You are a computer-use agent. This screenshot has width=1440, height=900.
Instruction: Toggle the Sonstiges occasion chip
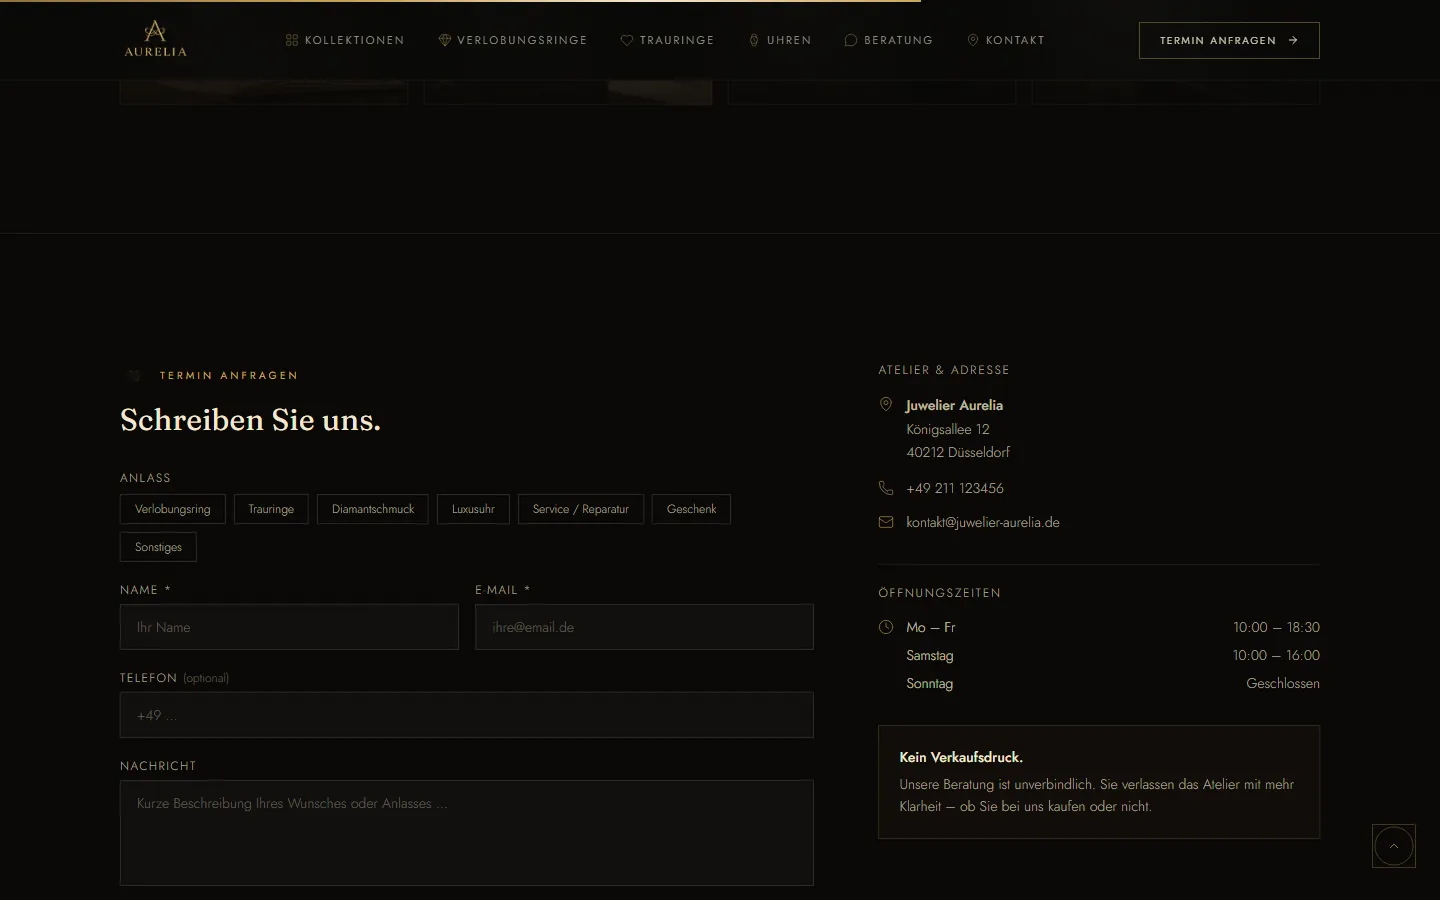pos(158,547)
